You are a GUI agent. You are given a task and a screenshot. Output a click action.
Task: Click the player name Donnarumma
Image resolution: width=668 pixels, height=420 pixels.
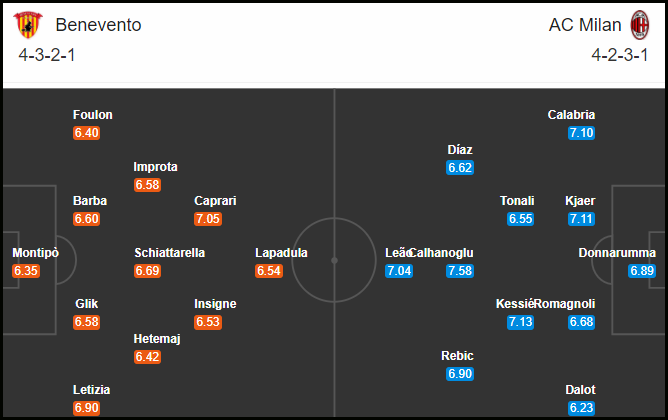[x=617, y=253]
